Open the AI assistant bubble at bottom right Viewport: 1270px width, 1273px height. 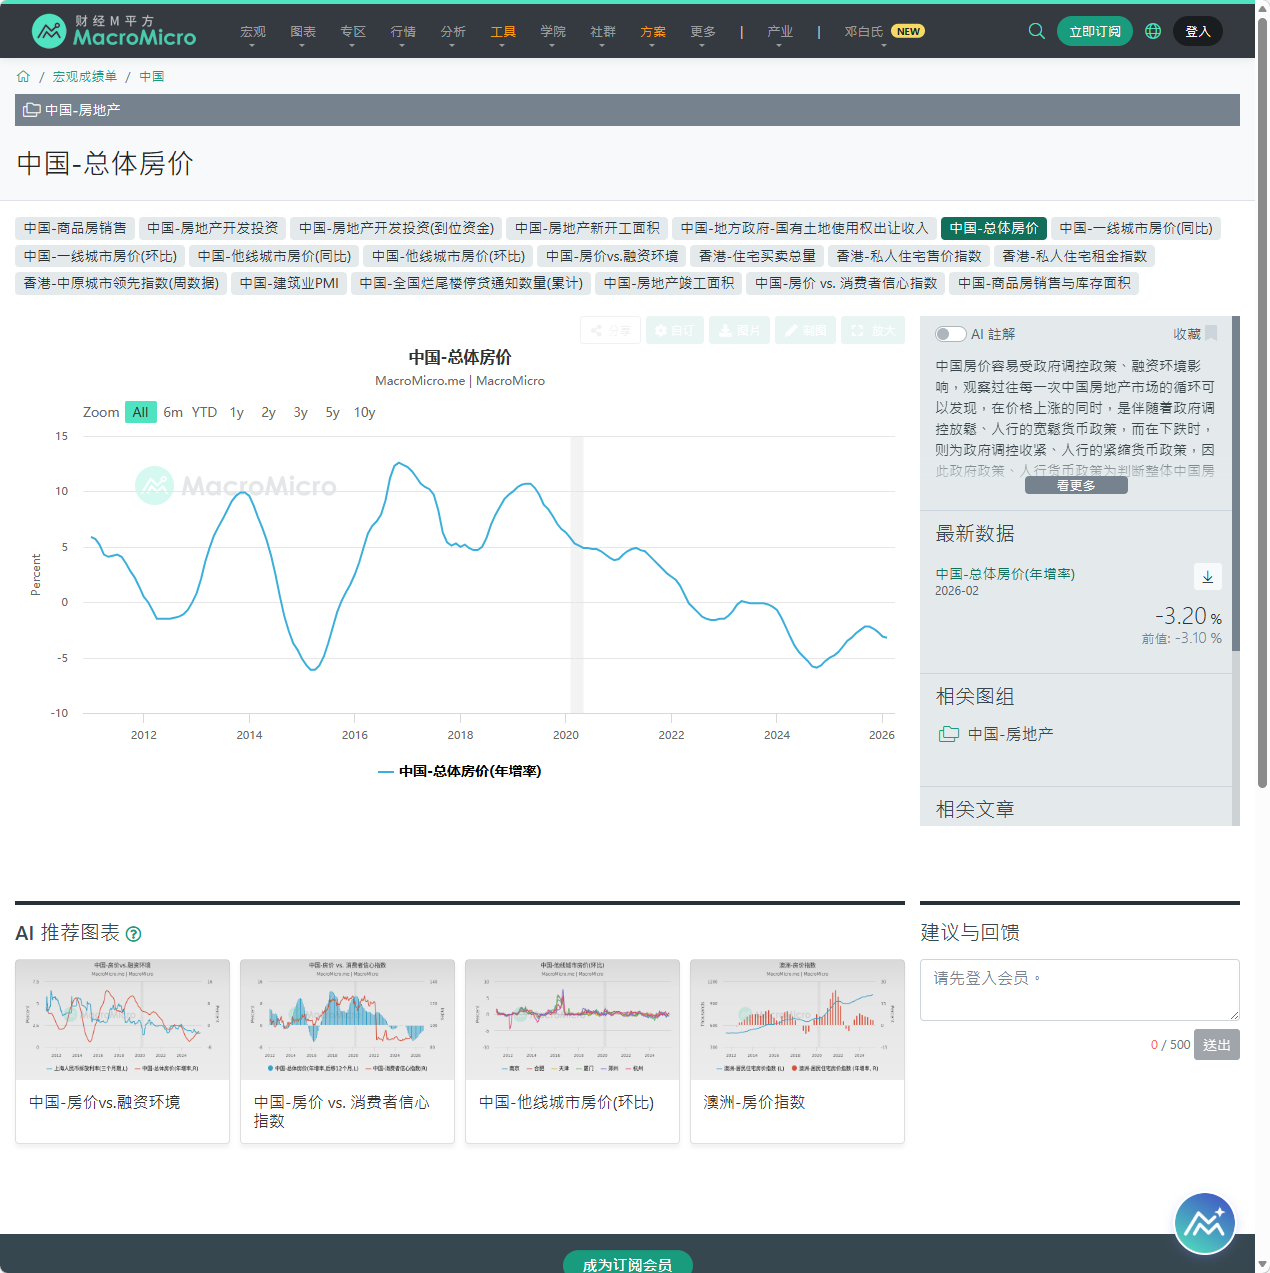(1204, 1223)
